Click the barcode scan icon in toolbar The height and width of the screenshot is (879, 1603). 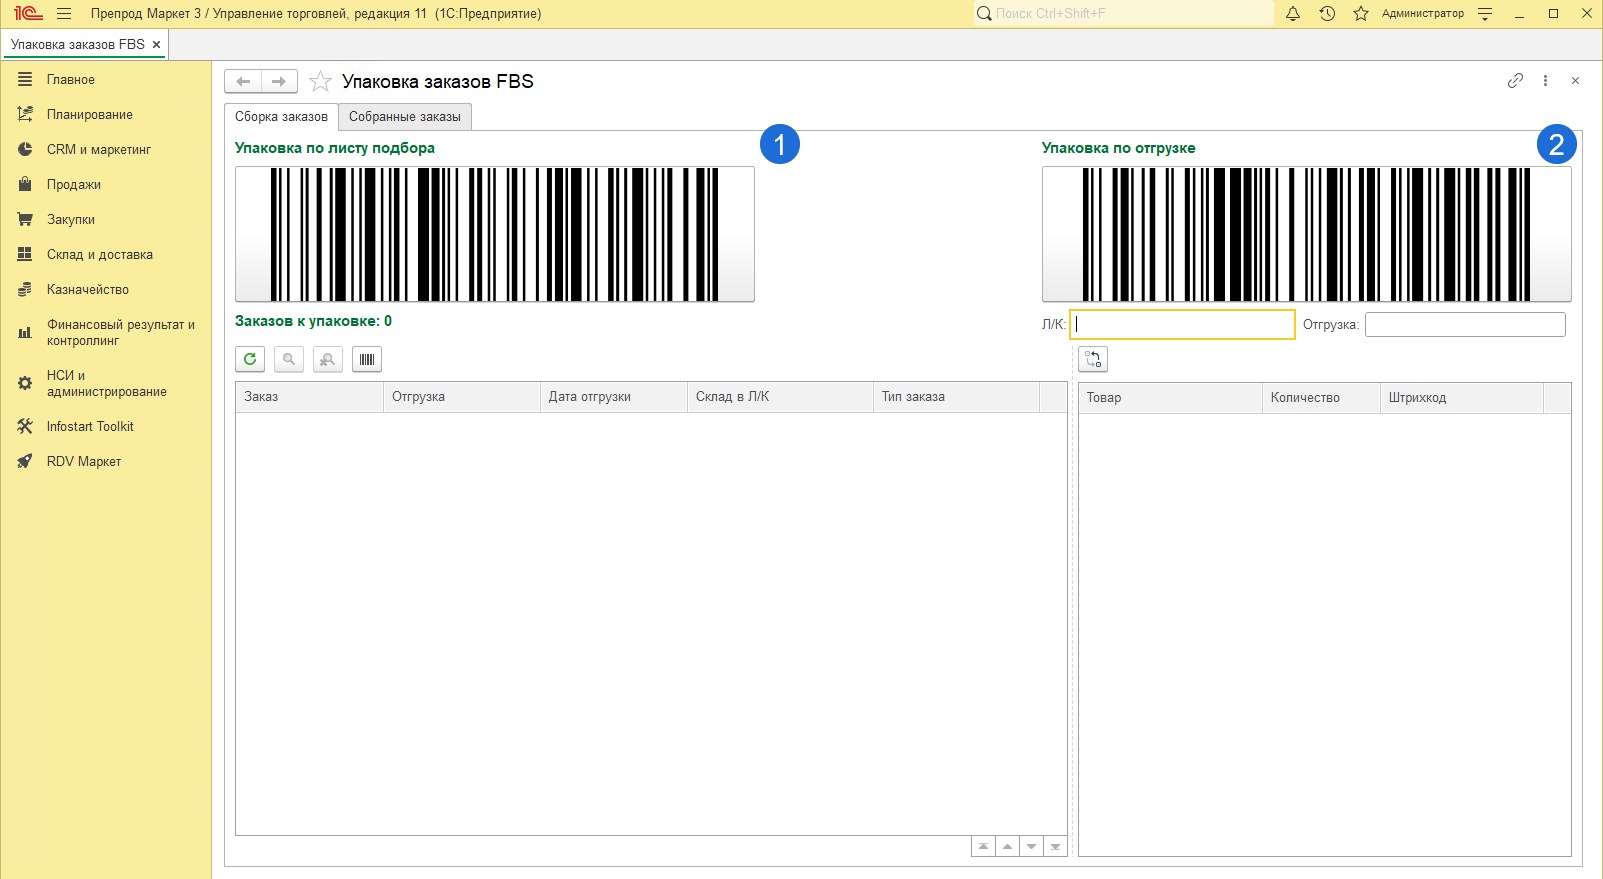[x=367, y=359]
